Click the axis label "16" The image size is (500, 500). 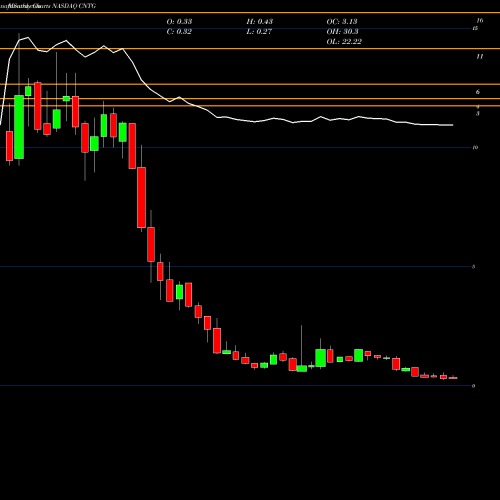[480, 21]
